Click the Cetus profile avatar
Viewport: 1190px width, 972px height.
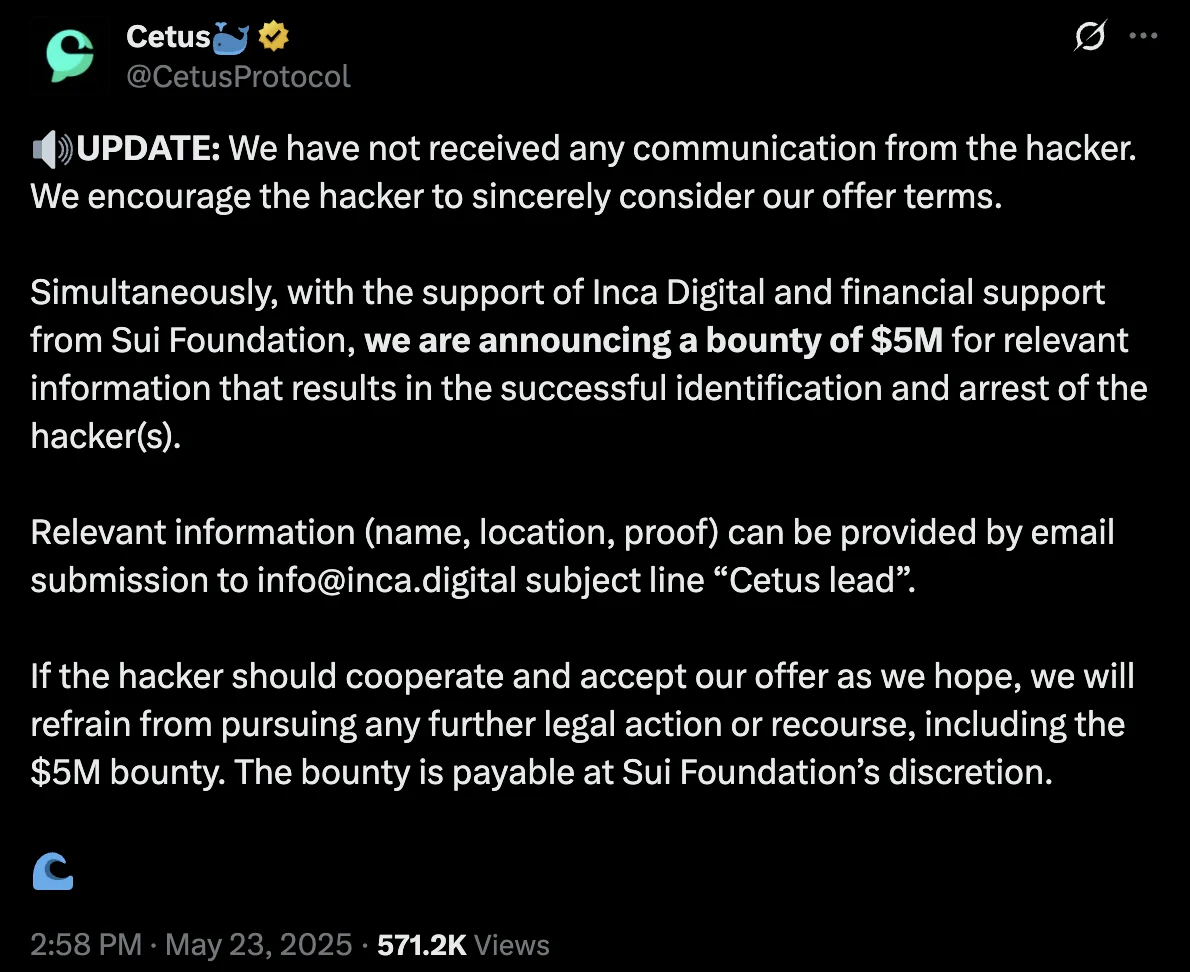pyautogui.click(x=68, y=57)
